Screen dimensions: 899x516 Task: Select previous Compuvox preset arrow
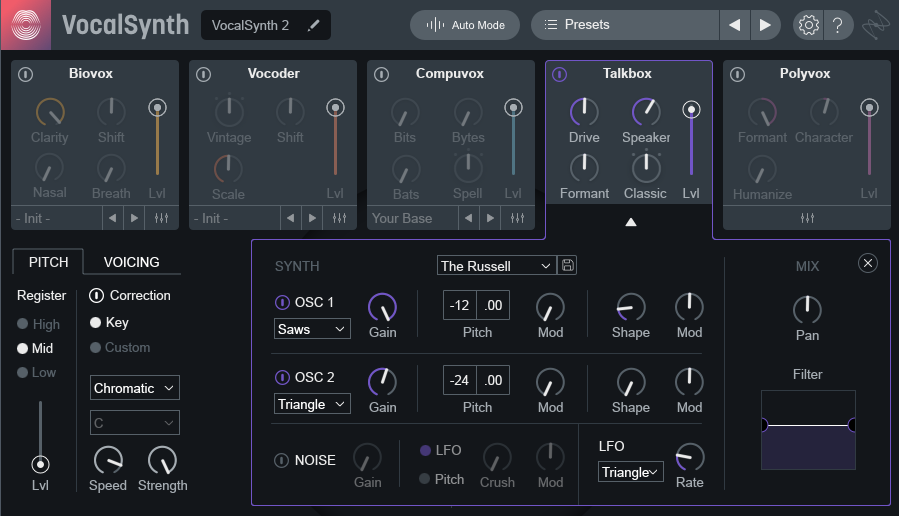pos(468,218)
